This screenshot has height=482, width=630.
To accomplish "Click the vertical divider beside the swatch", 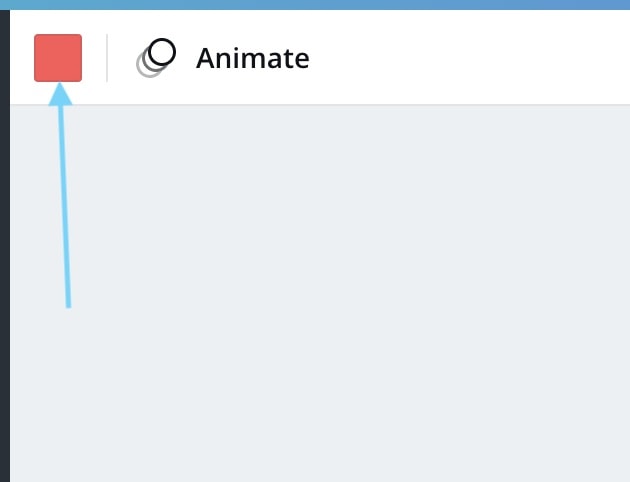I will click(107, 58).
